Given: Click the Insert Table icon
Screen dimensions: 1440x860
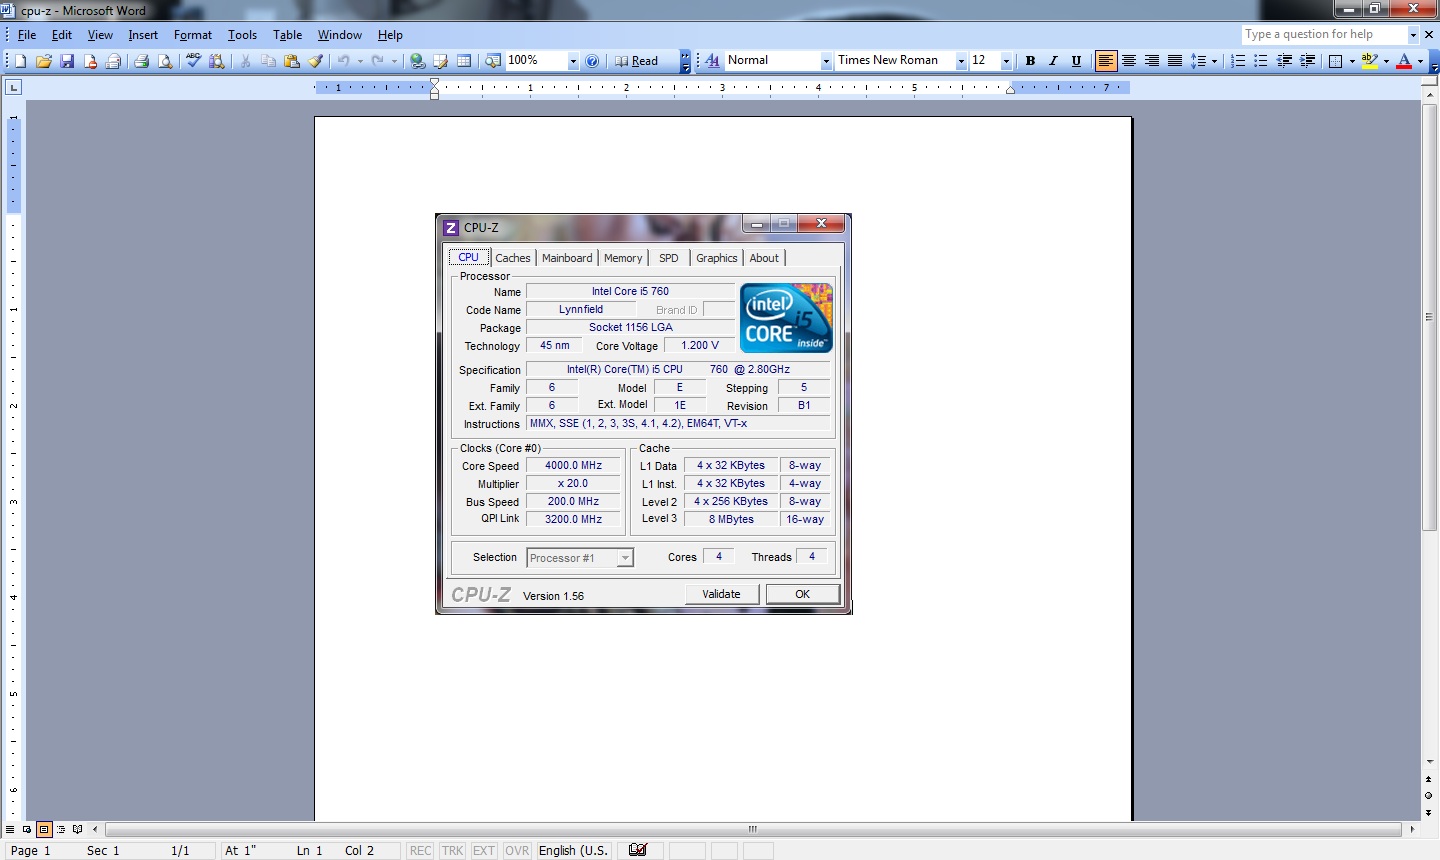Looking at the screenshot, I should pyautogui.click(x=464, y=61).
